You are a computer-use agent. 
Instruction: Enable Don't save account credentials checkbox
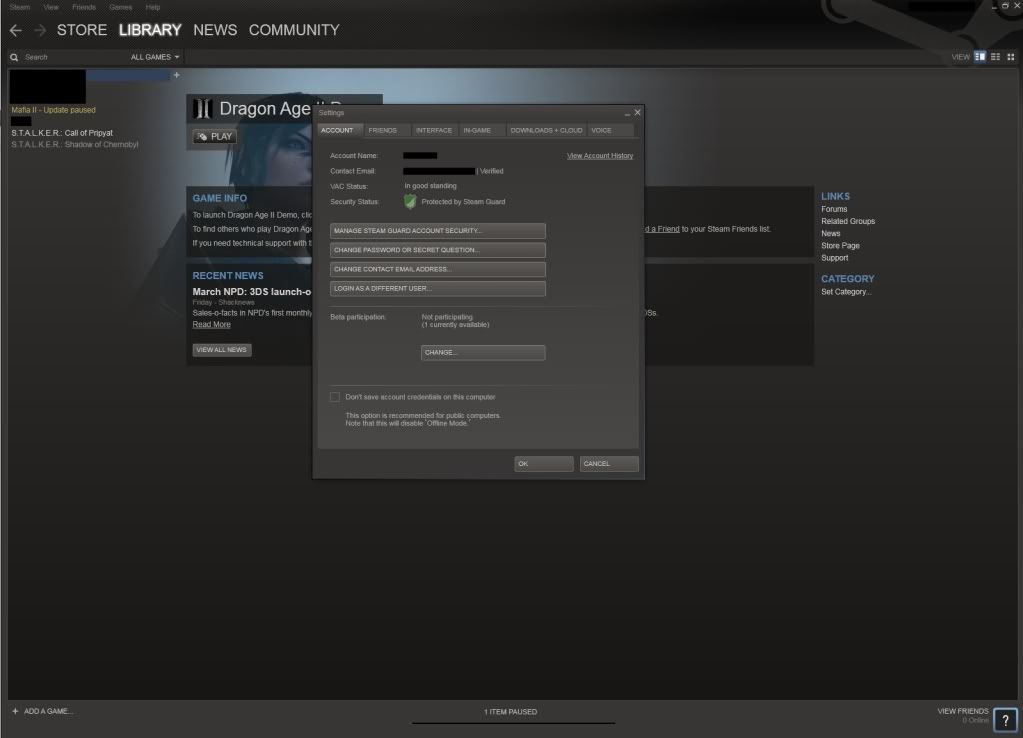[x=335, y=397]
